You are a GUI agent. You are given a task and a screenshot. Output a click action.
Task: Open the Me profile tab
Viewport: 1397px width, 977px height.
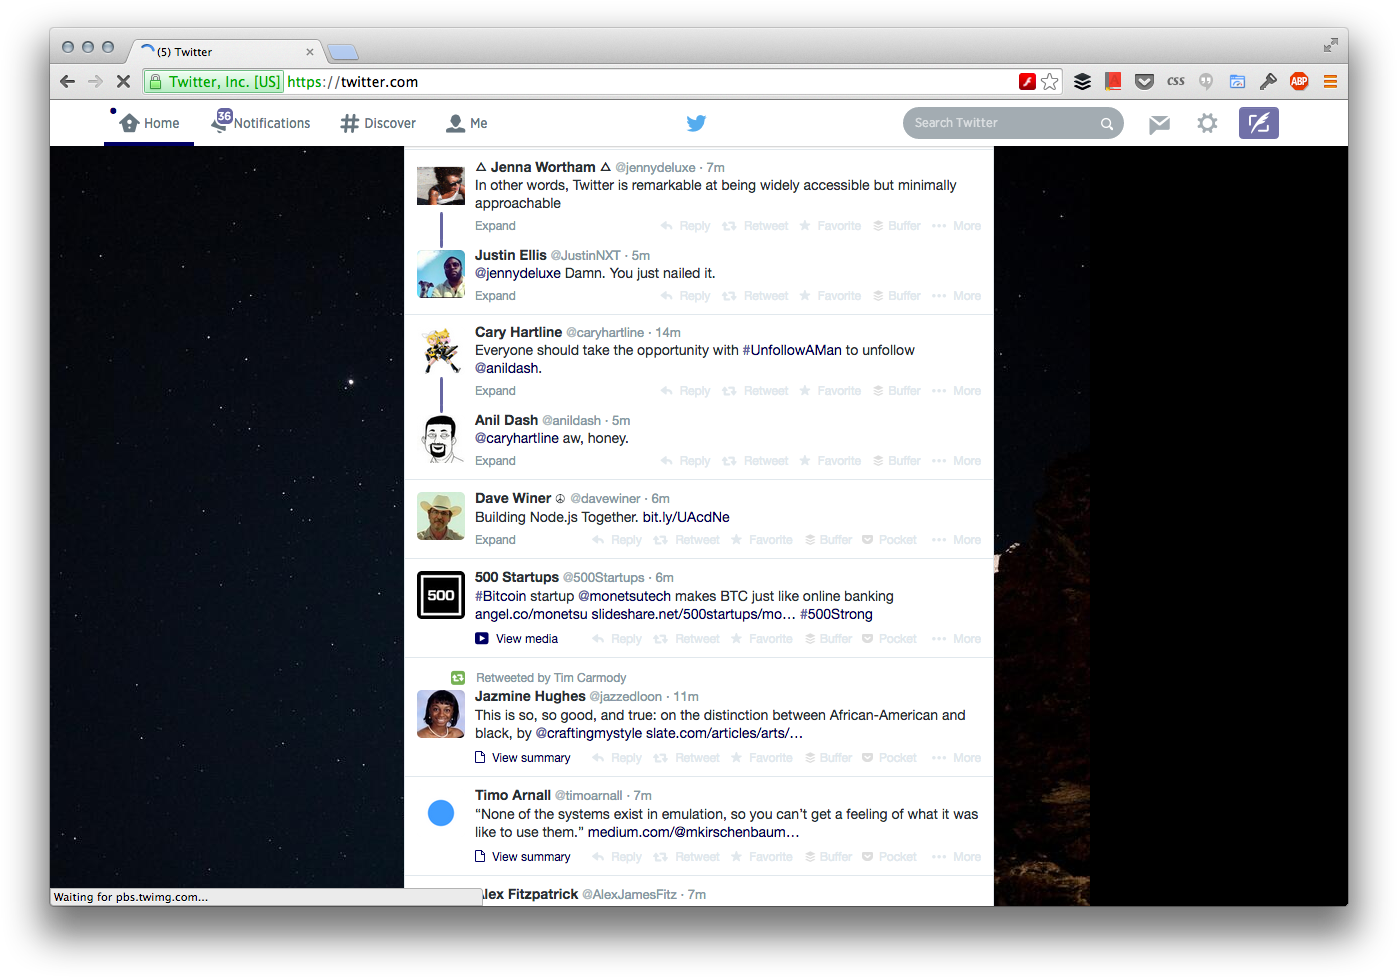tap(467, 123)
